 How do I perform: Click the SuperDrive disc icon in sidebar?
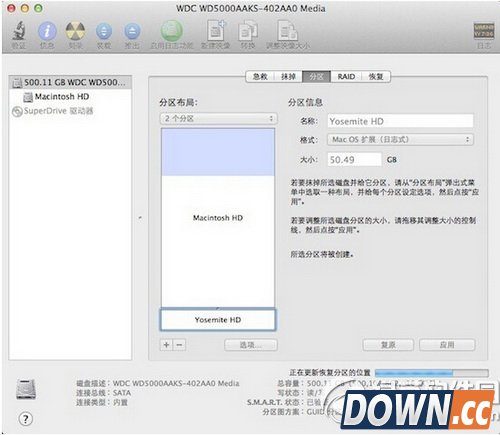17,111
